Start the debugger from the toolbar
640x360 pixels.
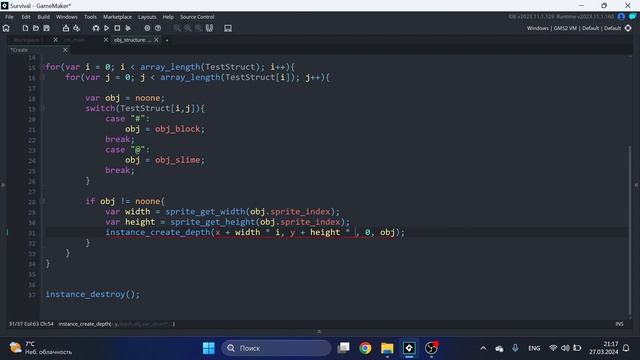pos(96,28)
